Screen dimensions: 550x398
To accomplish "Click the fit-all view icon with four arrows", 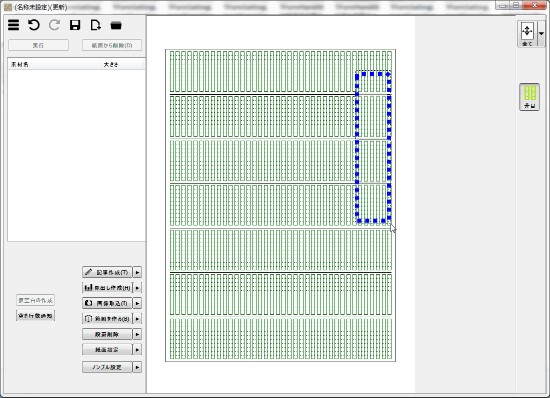I will coord(527,34).
